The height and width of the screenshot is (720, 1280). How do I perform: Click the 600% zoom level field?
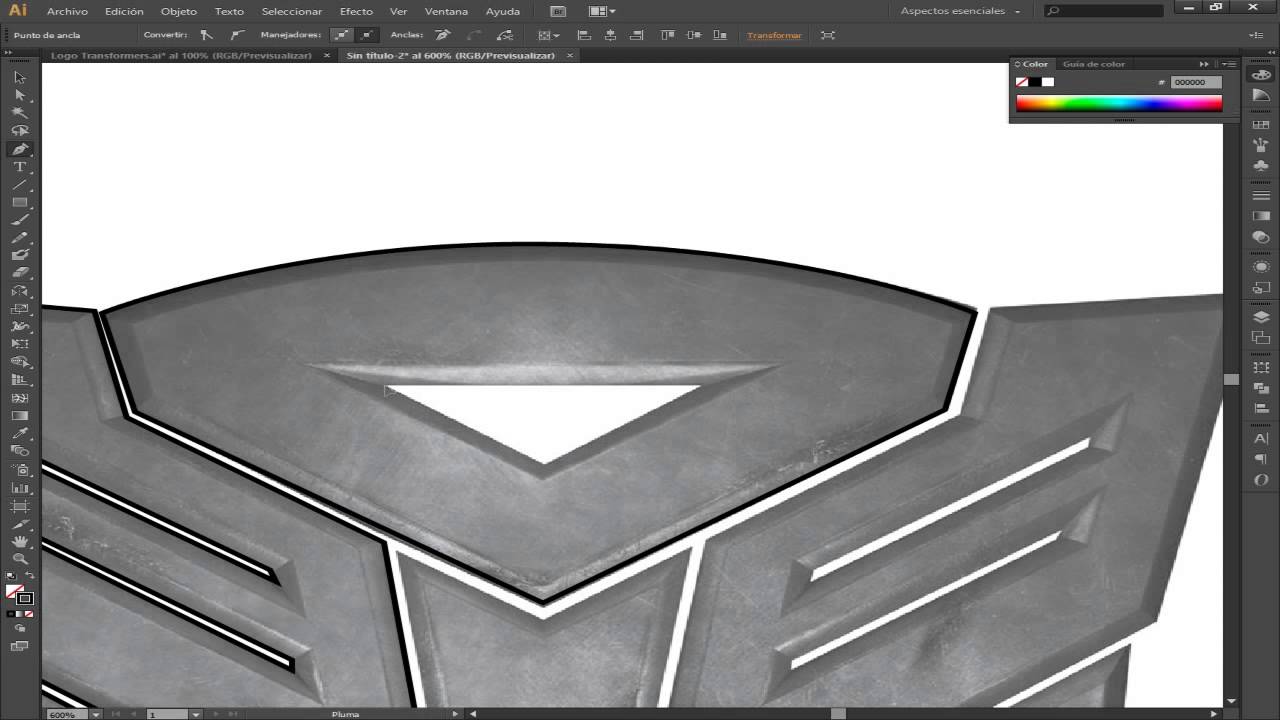(x=67, y=714)
